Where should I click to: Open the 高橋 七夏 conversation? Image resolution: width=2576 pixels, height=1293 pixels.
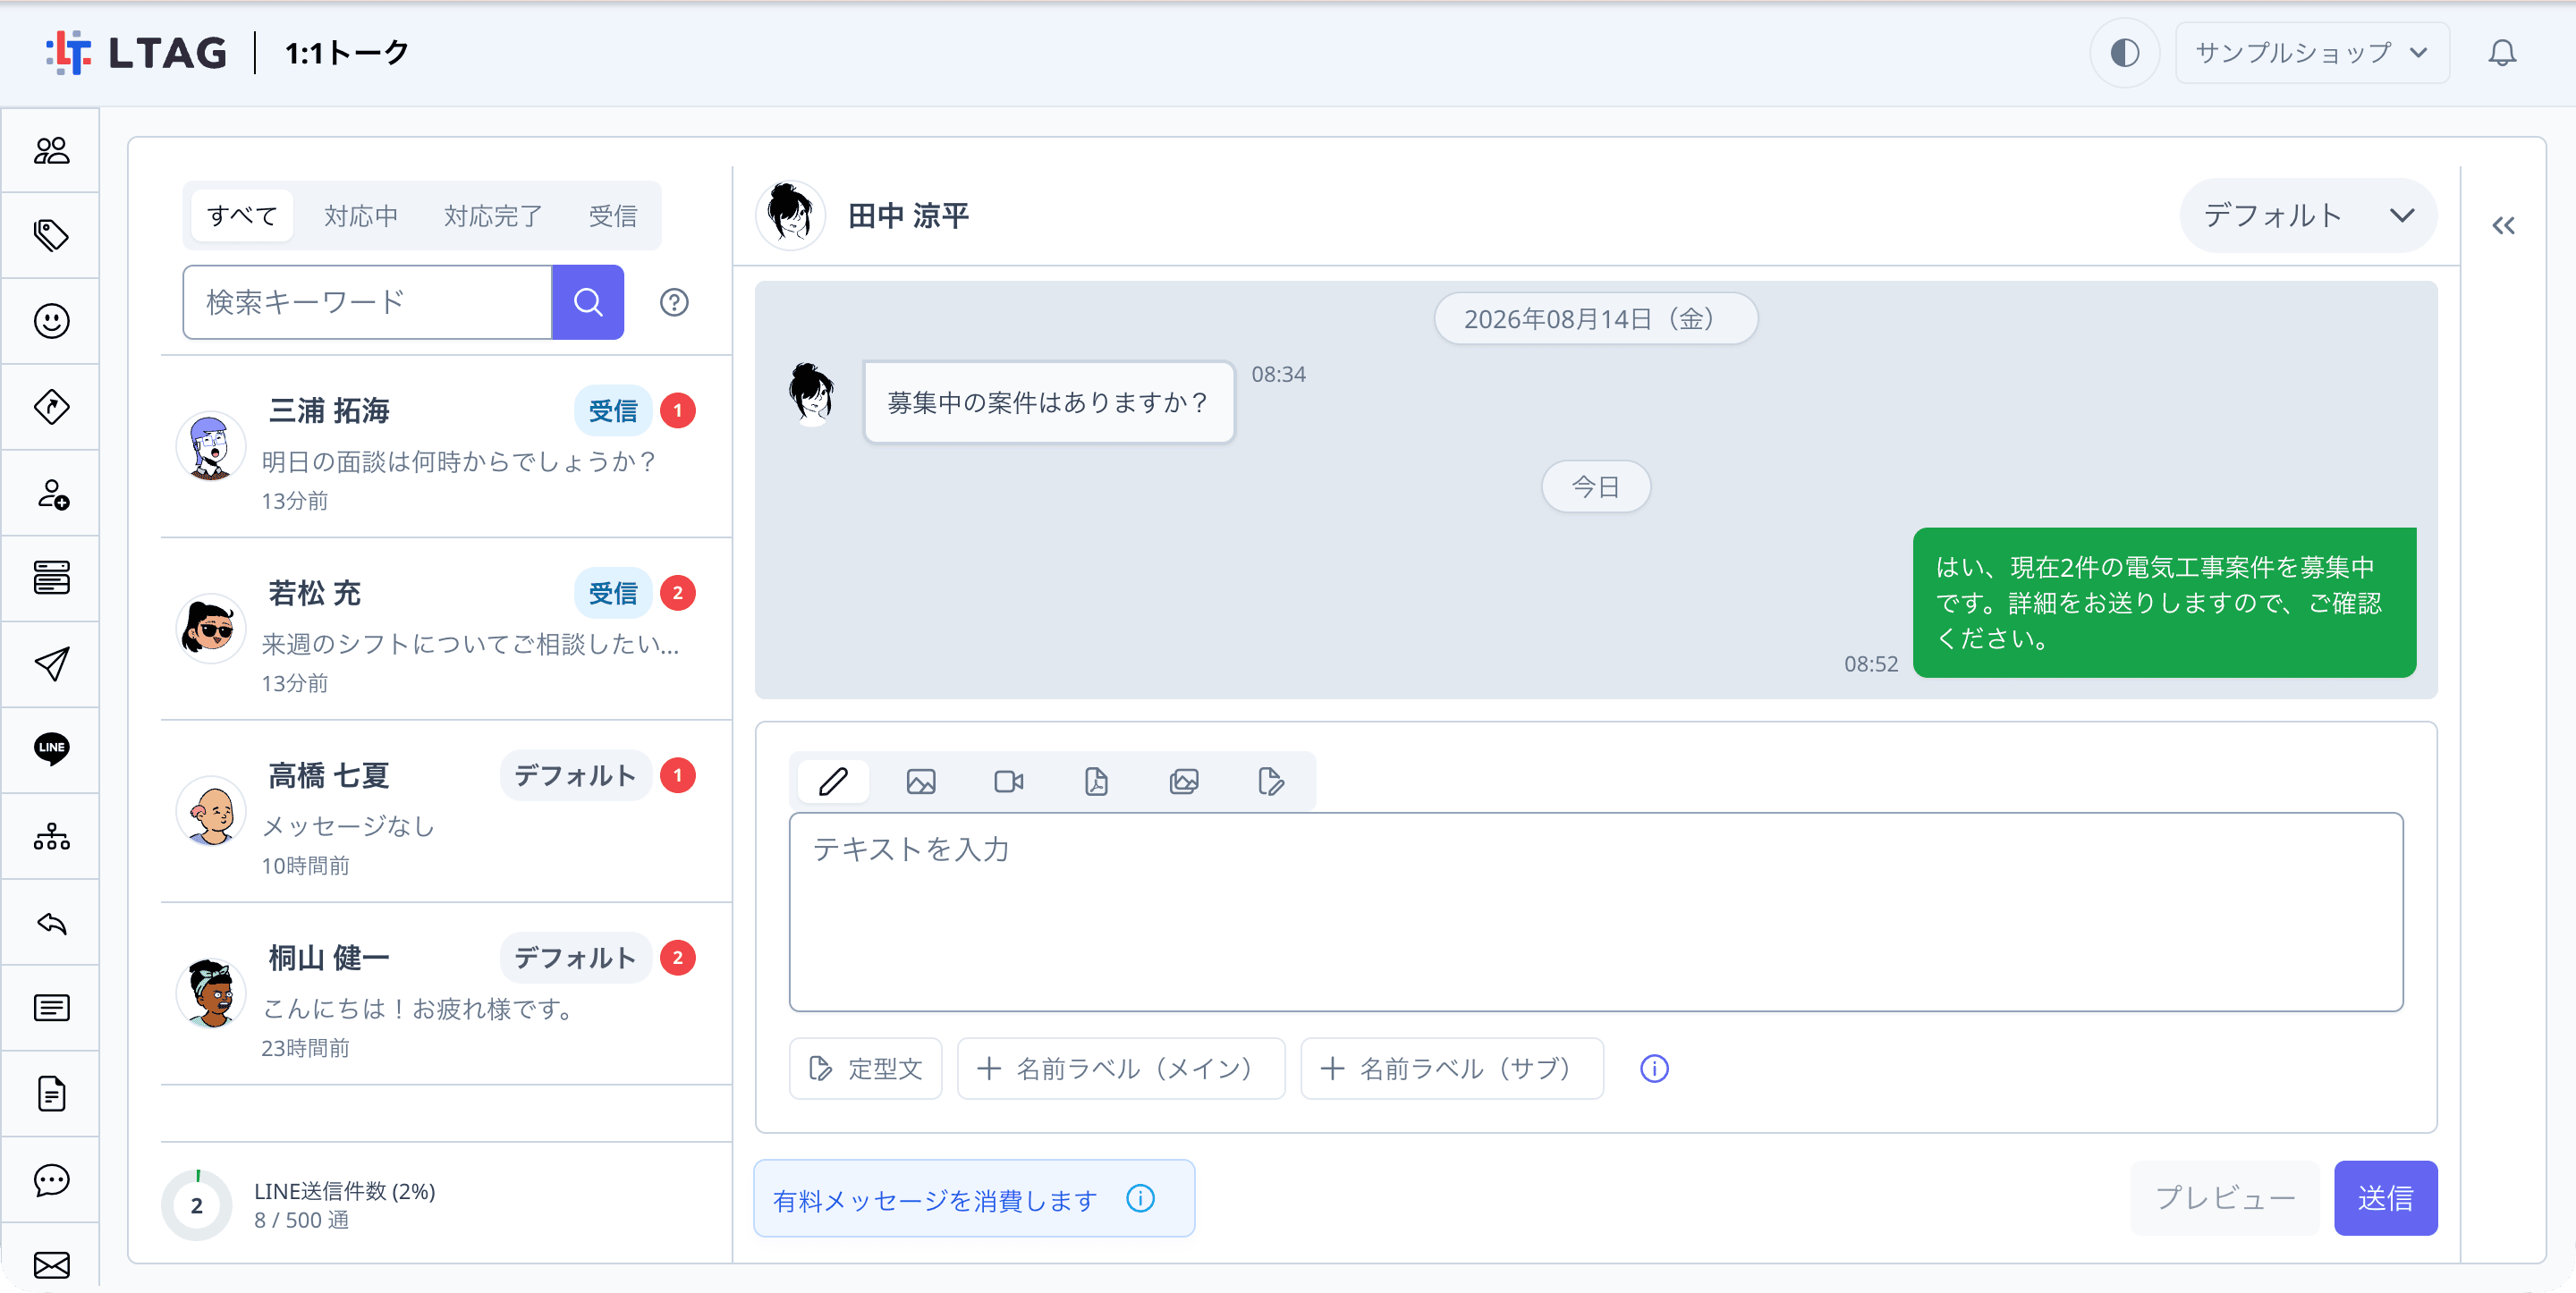(446, 811)
